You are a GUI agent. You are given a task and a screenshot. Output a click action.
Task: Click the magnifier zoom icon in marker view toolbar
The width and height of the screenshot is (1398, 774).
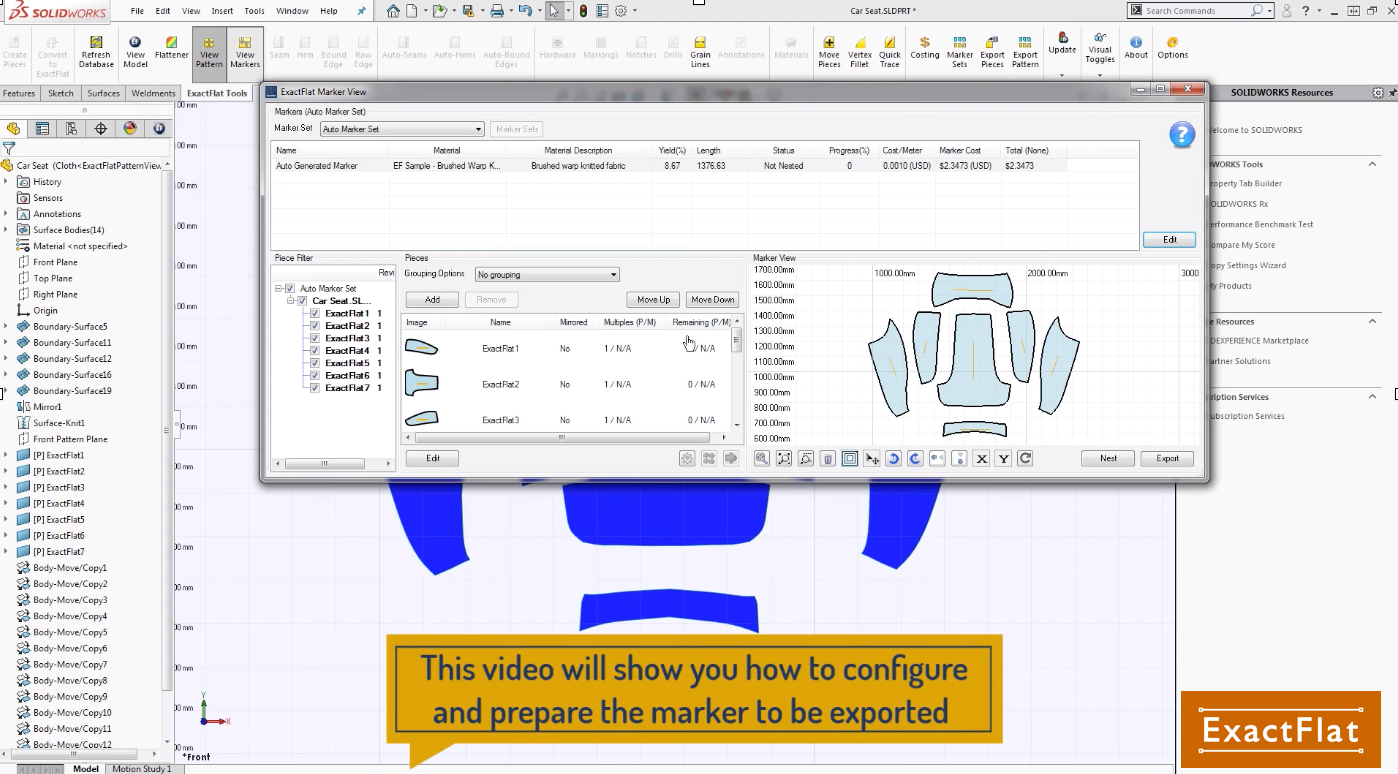click(x=762, y=458)
